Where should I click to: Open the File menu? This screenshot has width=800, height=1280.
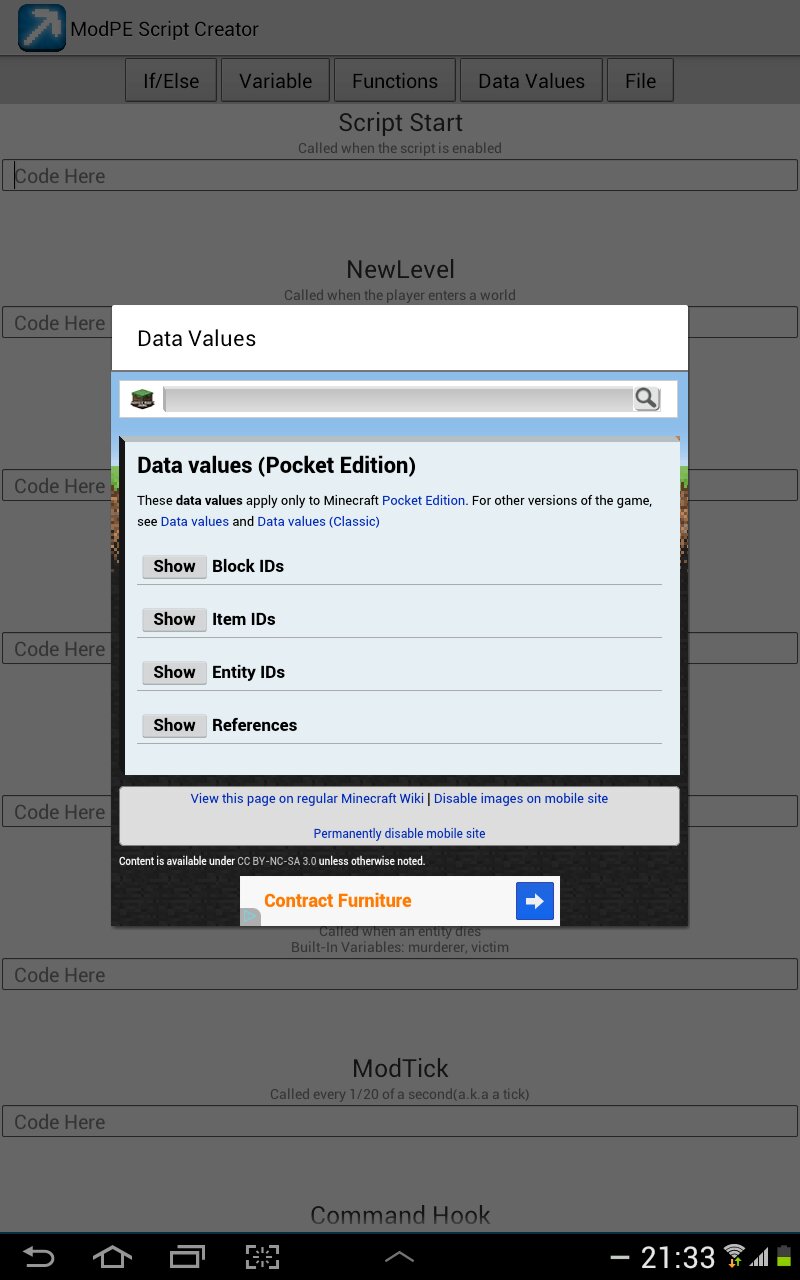tap(640, 81)
